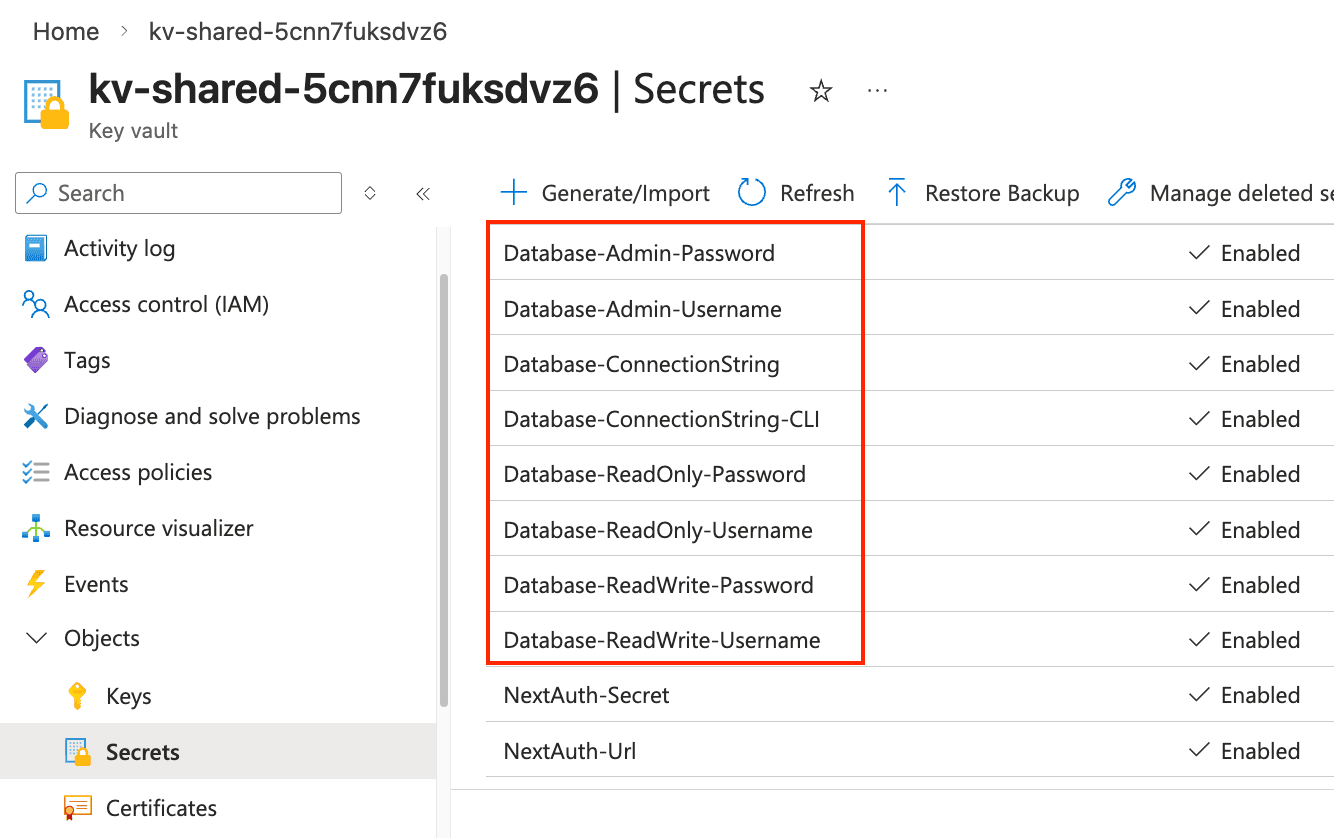Open Access control (IAM)
This screenshot has width=1334, height=838.
coord(166,305)
